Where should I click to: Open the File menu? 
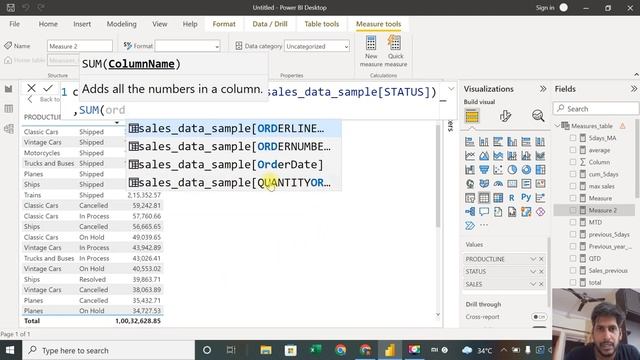(x=14, y=24)
